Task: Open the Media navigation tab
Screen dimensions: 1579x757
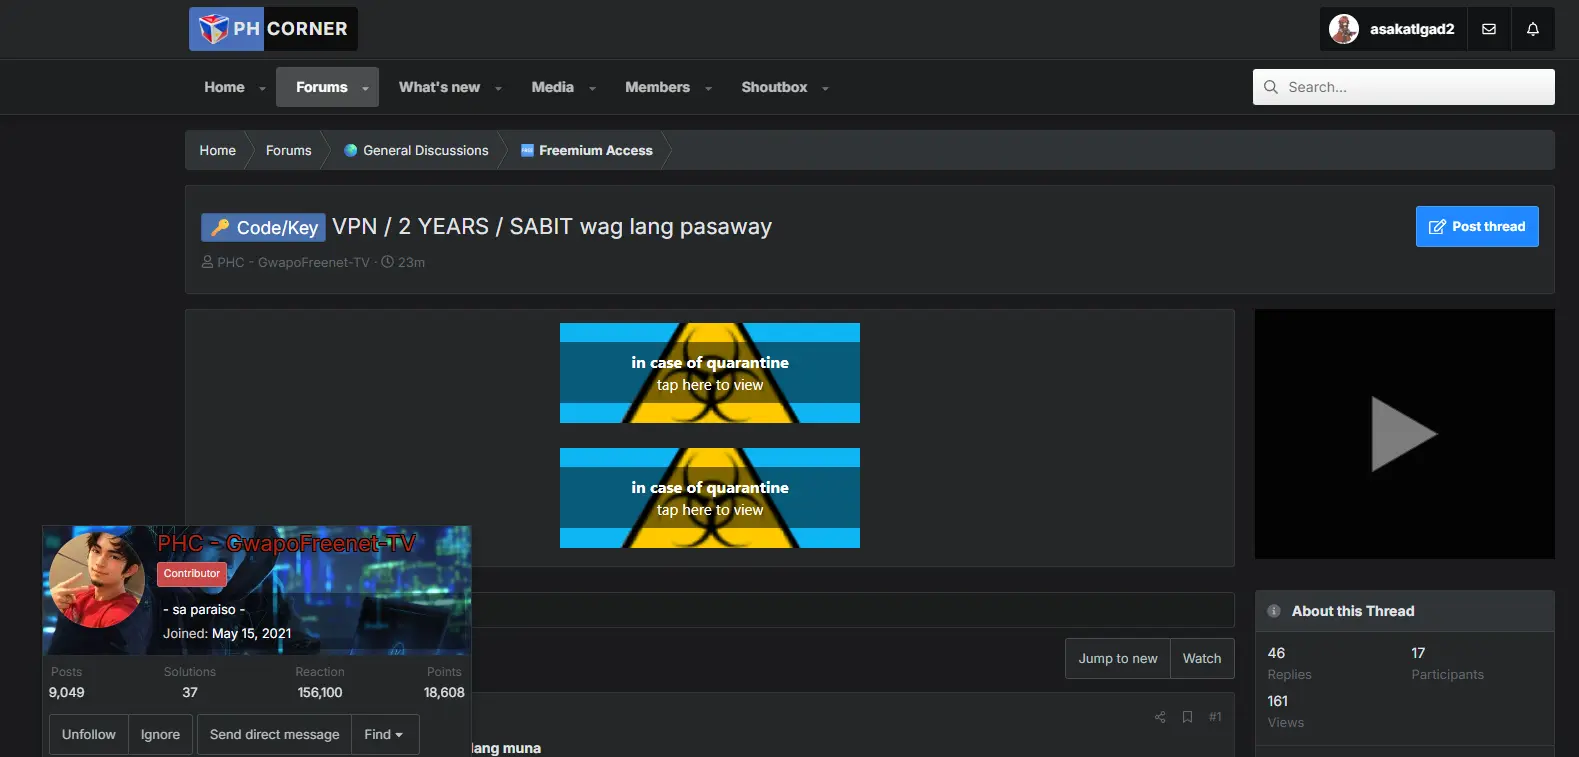Action: pos(553,87)
